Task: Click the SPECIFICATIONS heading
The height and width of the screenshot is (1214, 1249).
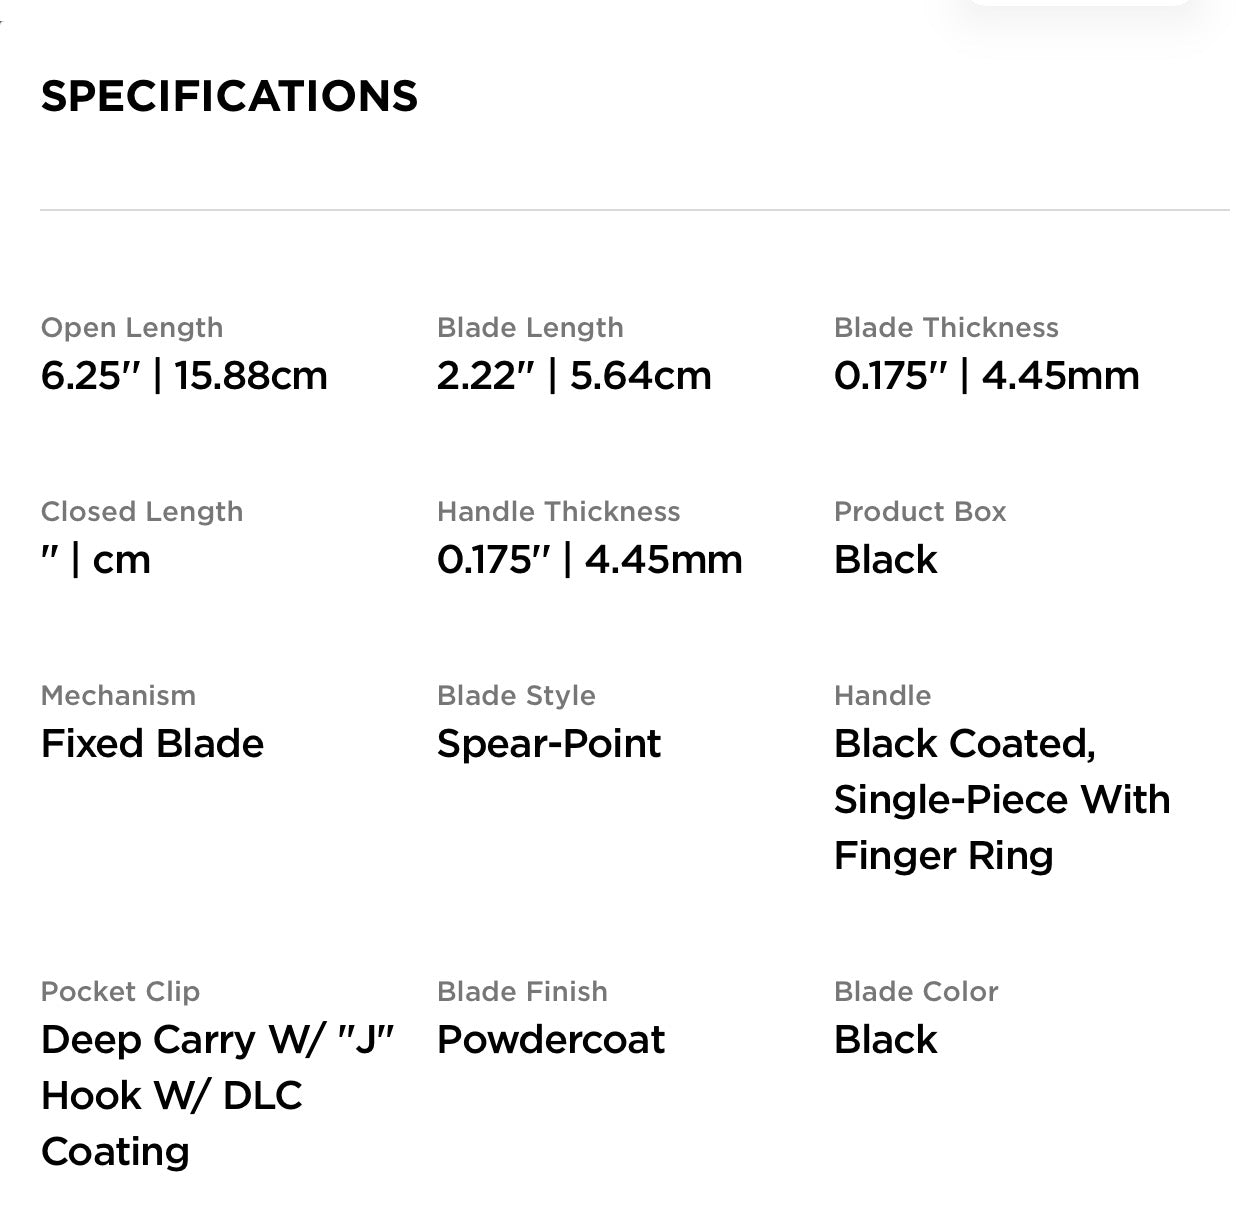Action: 229,96
